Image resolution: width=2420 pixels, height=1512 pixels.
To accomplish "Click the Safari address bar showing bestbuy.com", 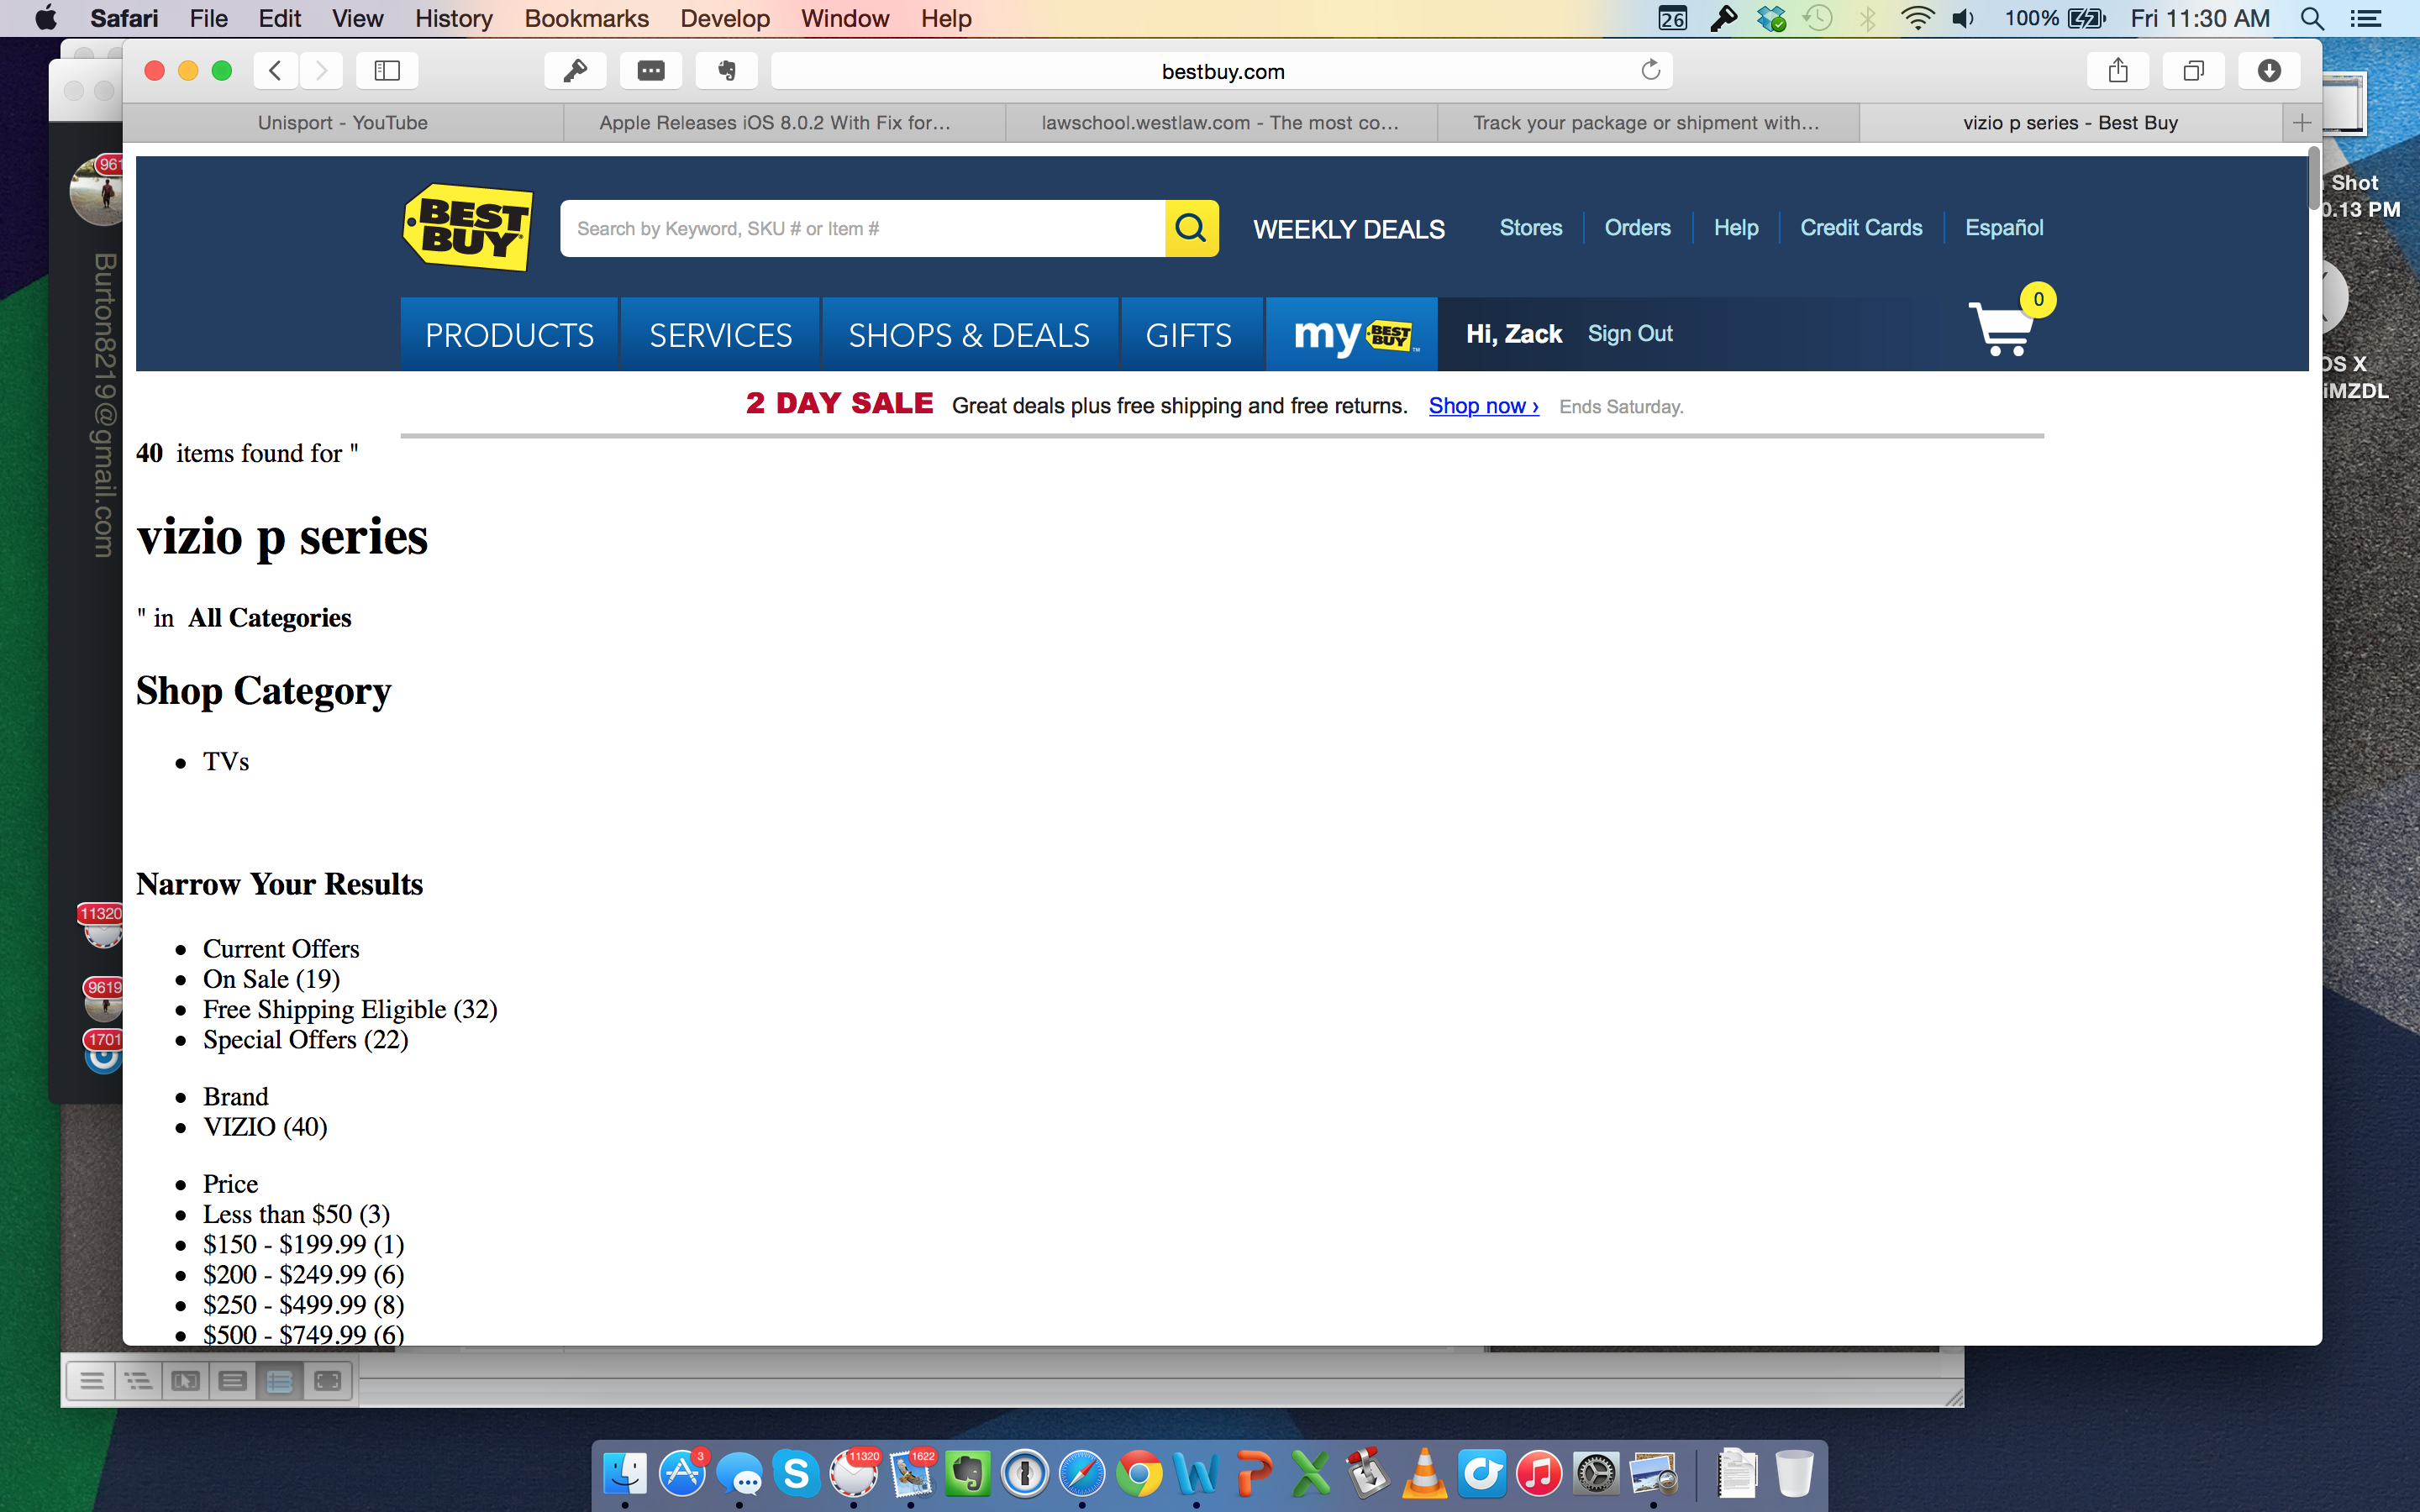I will click(1222, 70).
